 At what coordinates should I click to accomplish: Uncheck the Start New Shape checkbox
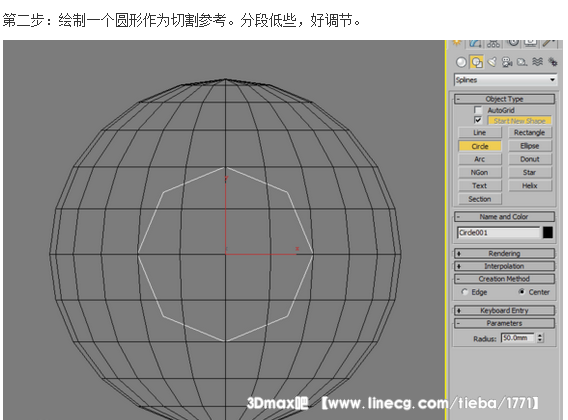[x=478, y=120]
